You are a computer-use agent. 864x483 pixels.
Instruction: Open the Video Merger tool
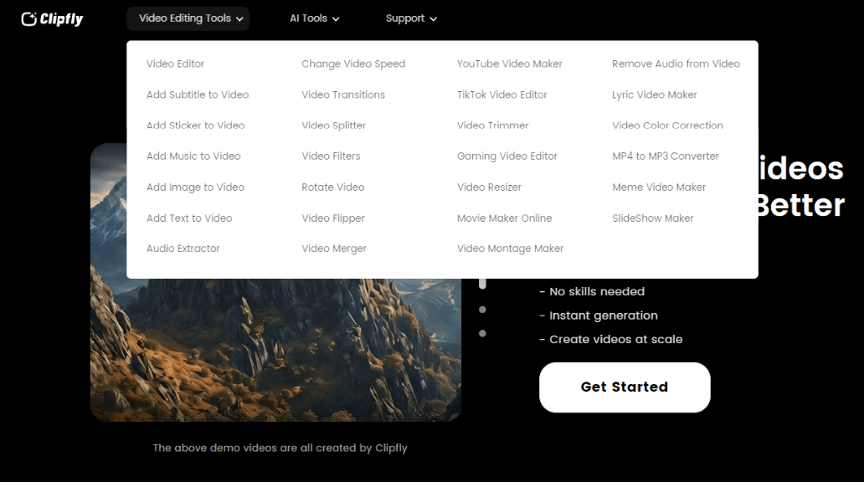tap(334, 248)
